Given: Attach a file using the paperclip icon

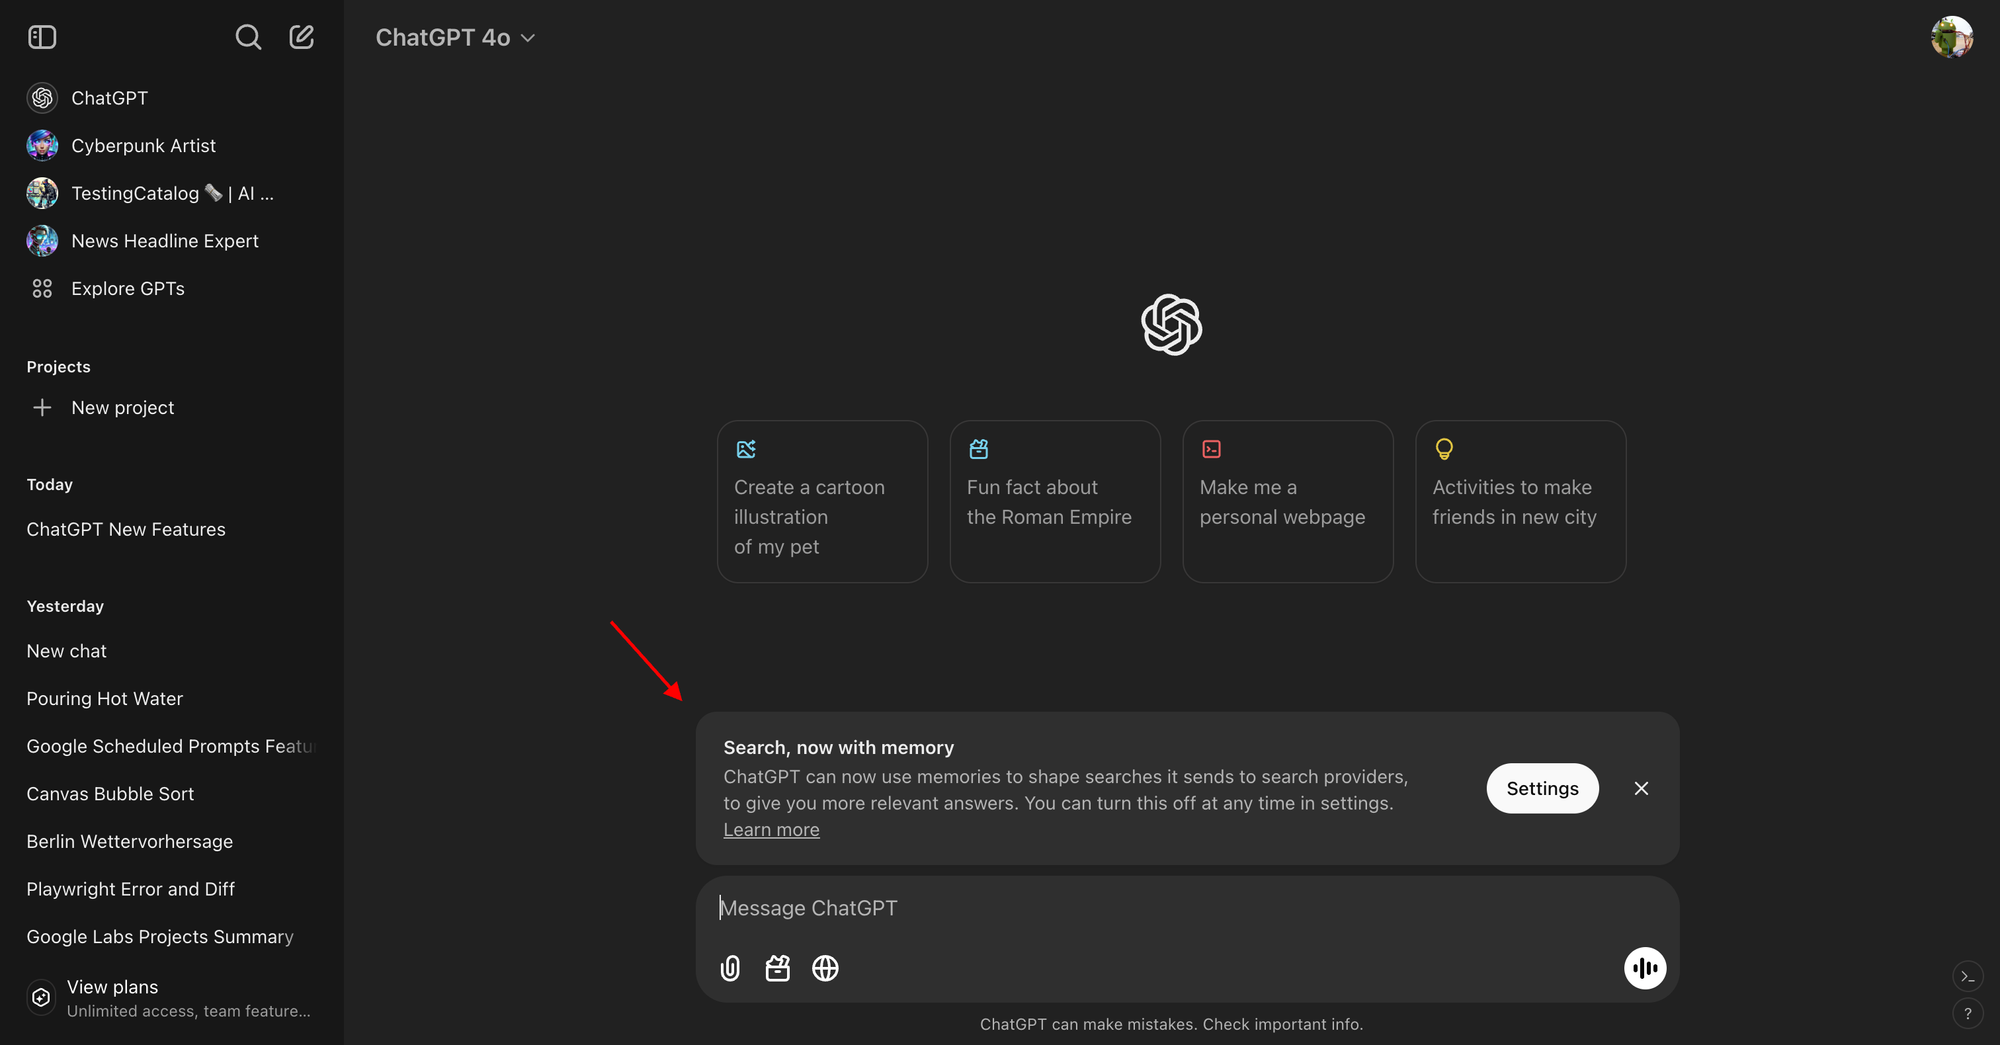Looking at the screenshot, I should pos(729,968).
